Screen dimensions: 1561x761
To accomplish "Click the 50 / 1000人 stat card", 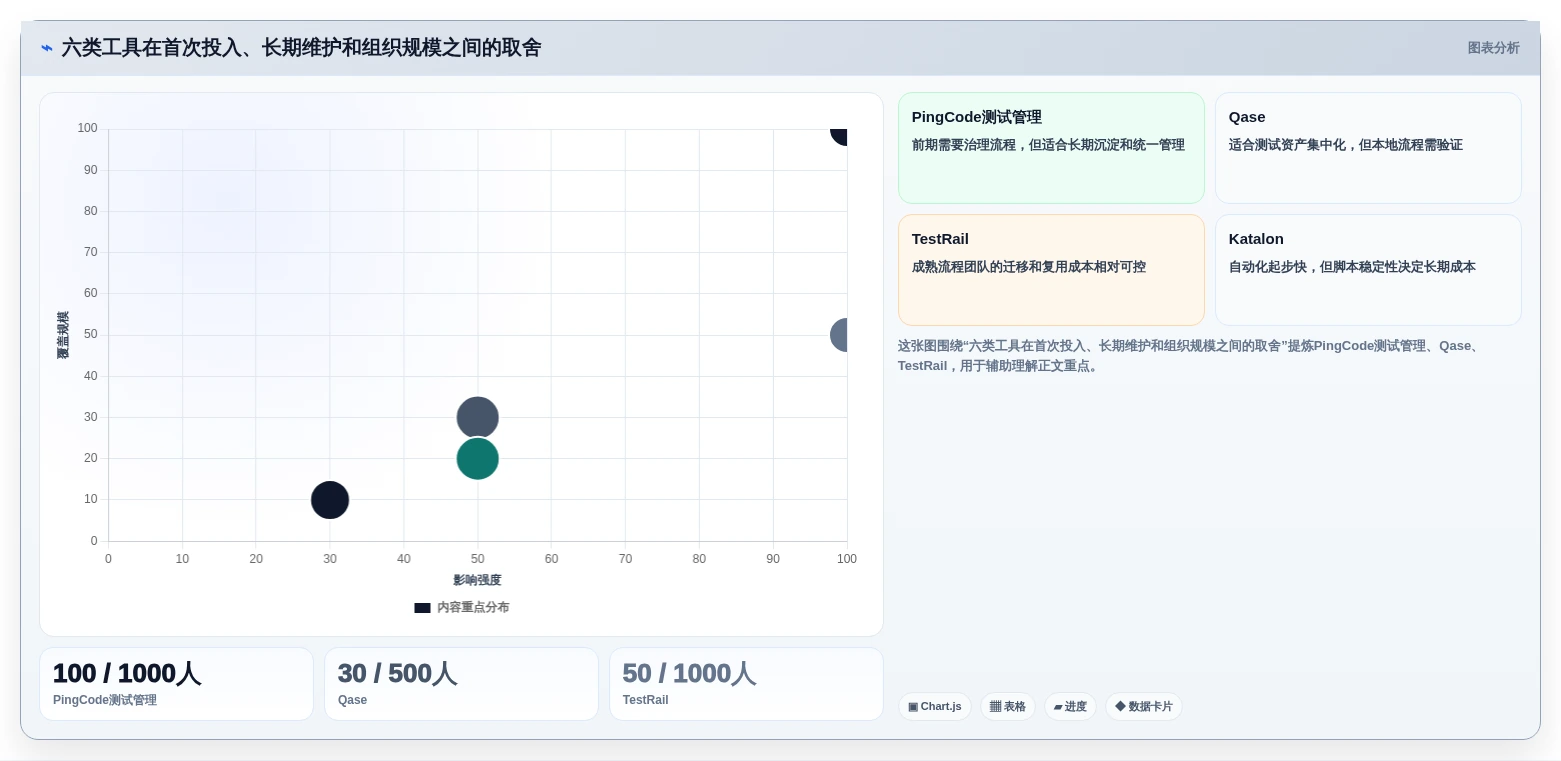I will pos(746,684).
